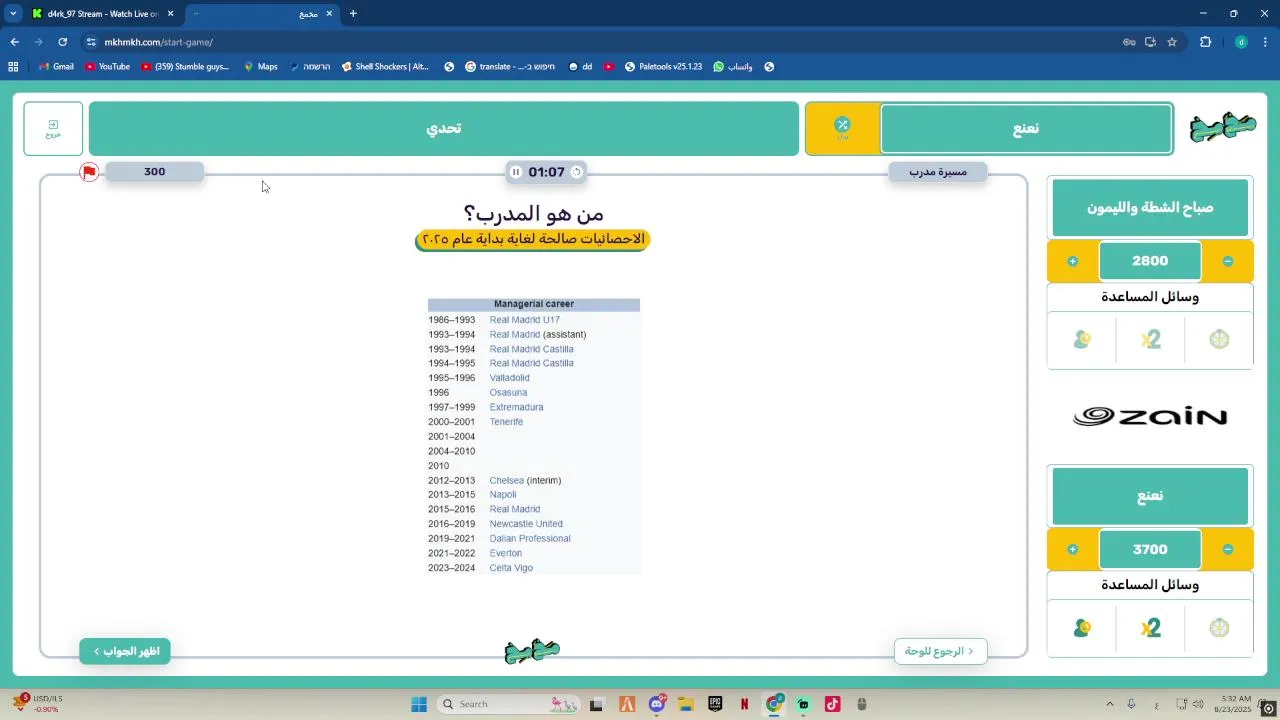
Task: Click the Extremadura link
Action: tap(516, 407)
